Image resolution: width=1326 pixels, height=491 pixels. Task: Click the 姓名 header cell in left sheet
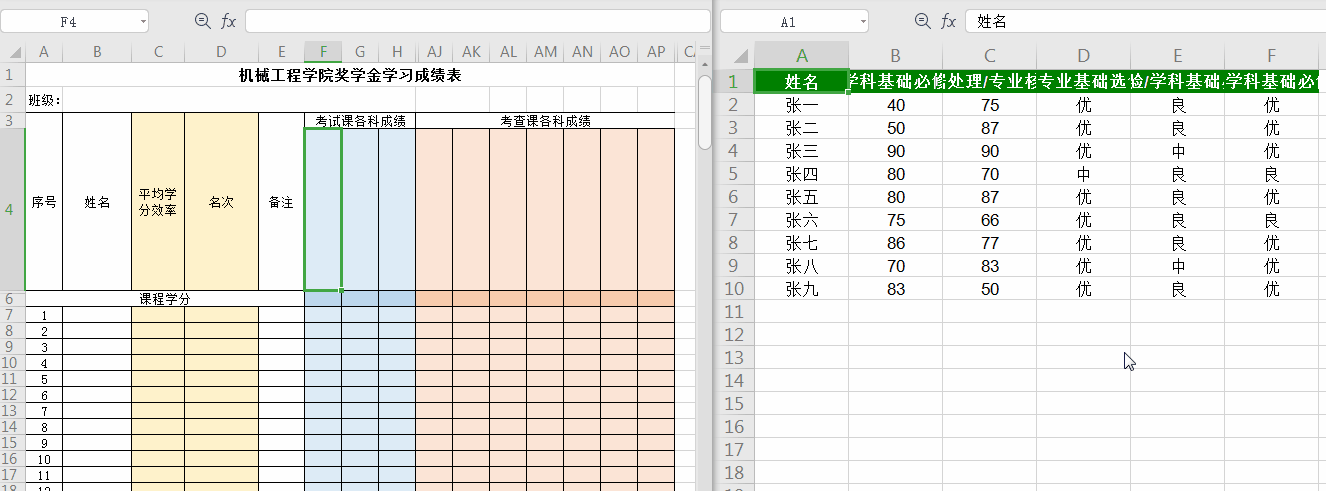(x=97, y=202)
